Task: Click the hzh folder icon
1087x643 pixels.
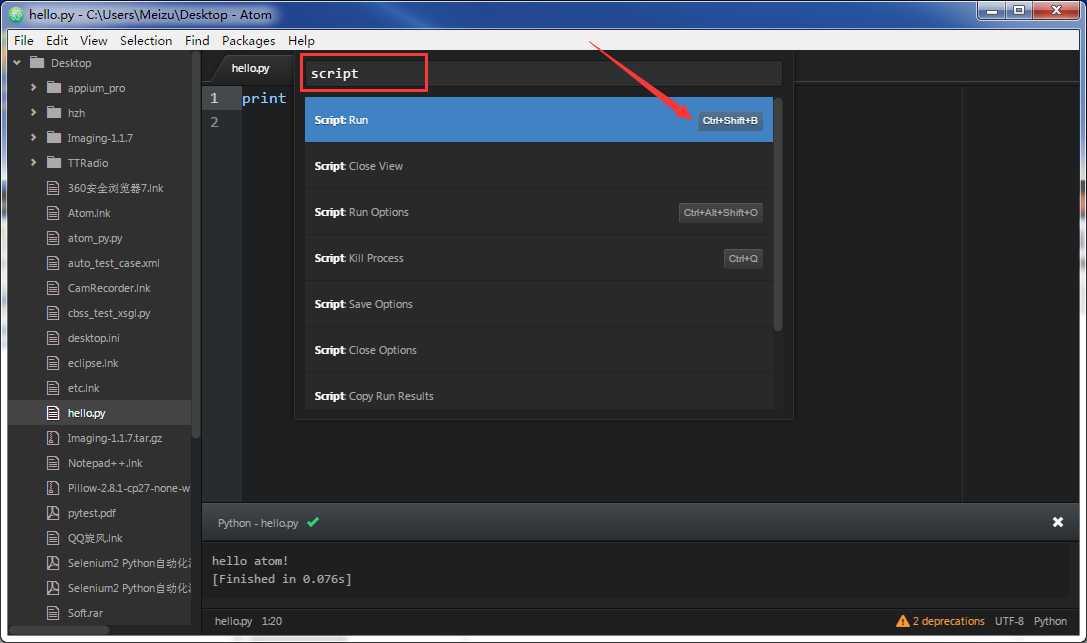Action: (x=53, y=112)
